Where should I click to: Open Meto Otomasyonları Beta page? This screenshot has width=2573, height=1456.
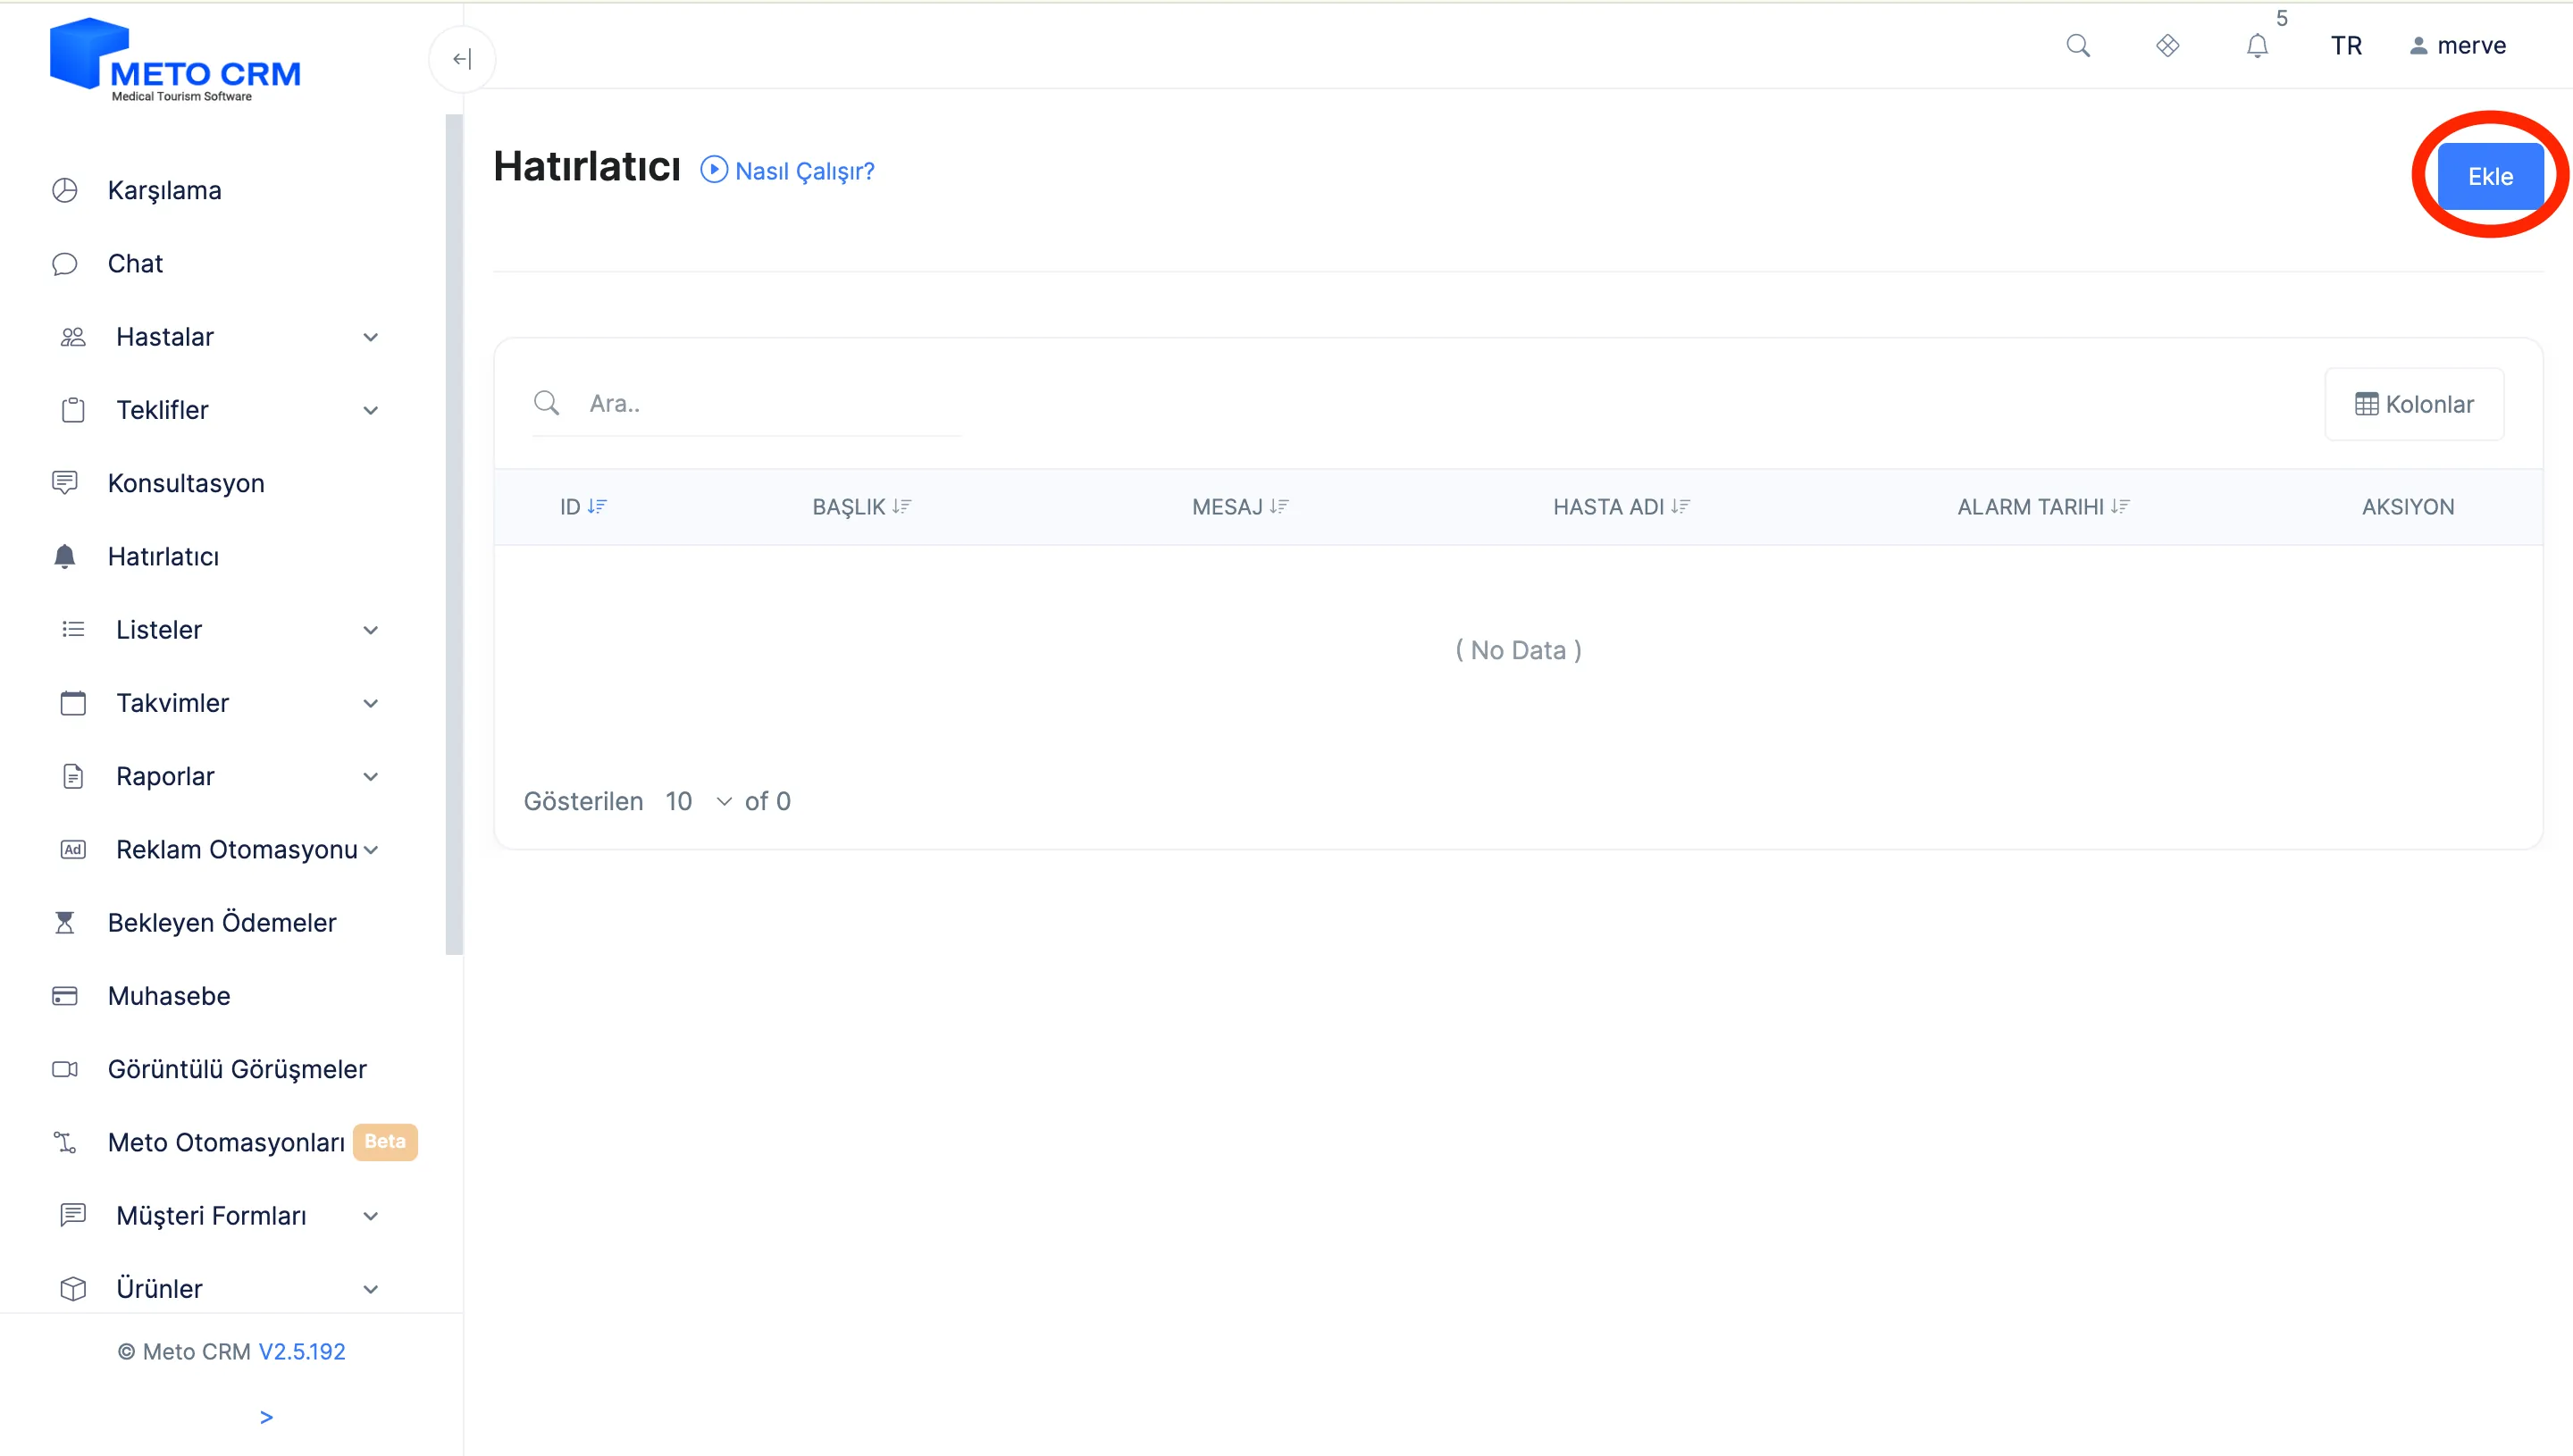click(226, 1142)
